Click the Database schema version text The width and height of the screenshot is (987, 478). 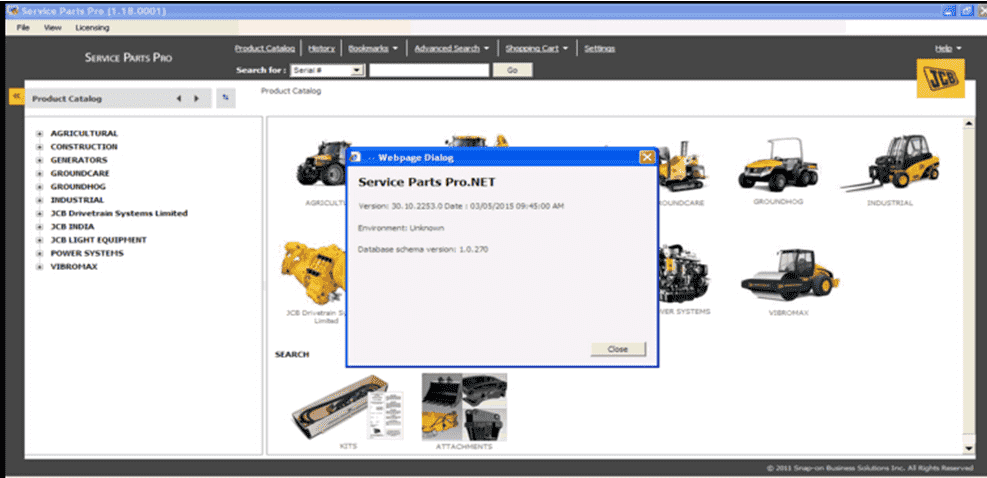(423, 249)
